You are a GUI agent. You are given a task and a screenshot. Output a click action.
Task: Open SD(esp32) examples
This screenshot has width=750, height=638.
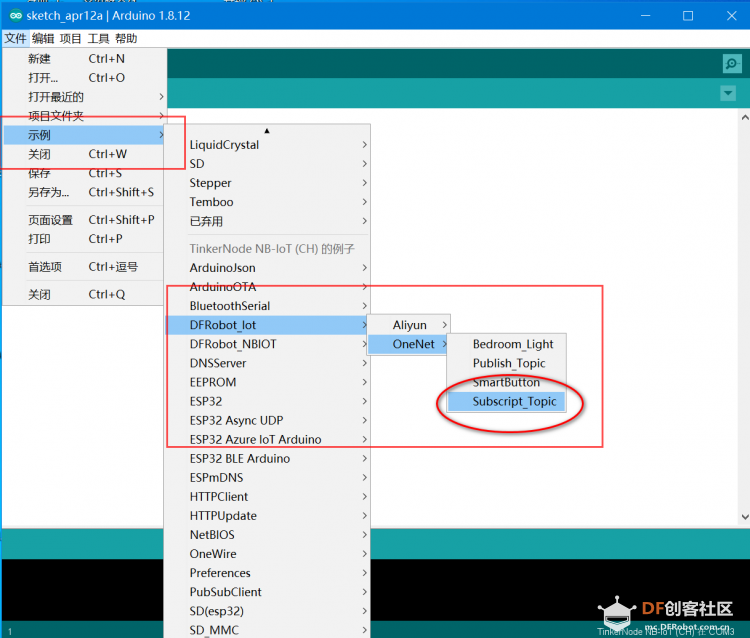tap(267, 611)
